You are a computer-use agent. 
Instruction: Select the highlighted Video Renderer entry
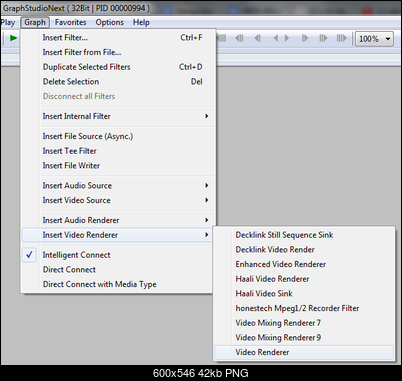point(304,352)
